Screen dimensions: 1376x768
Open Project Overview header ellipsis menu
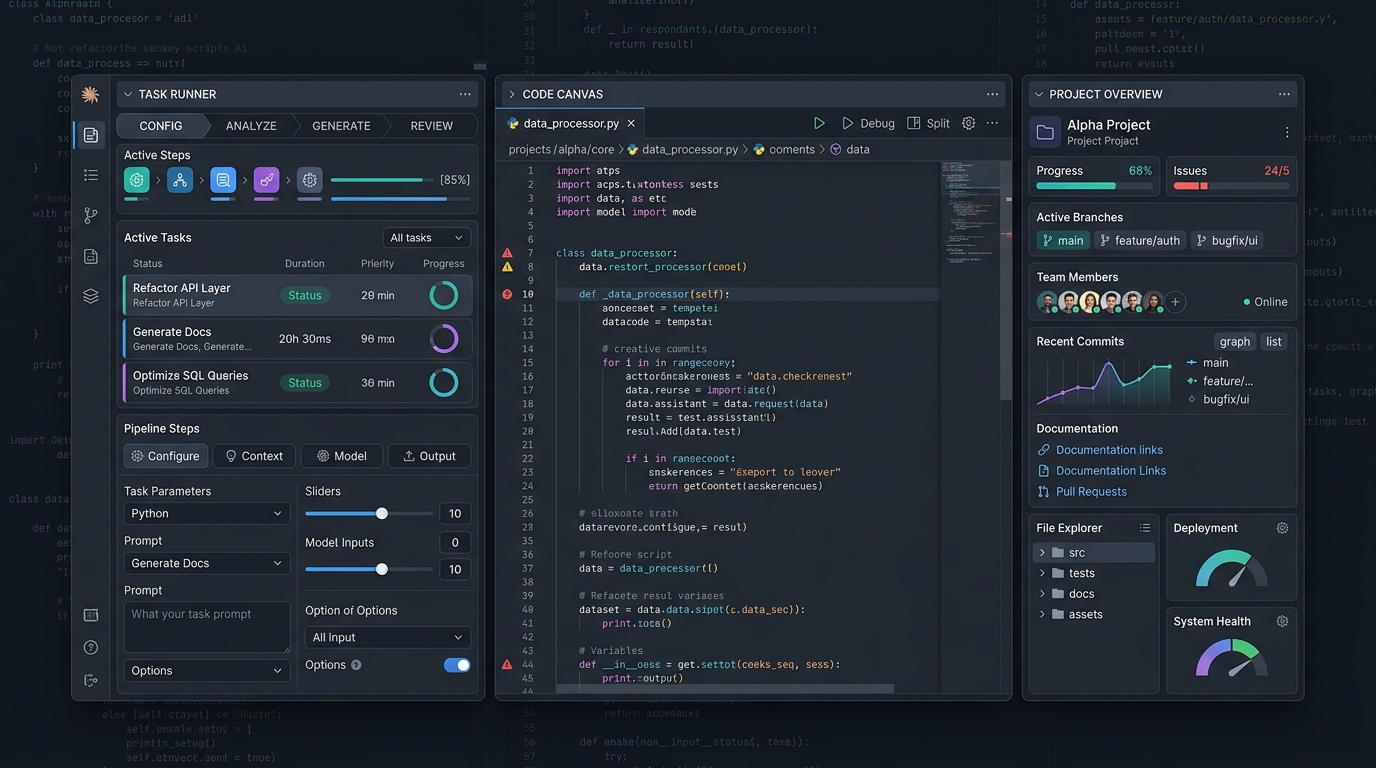[1284, 94]
